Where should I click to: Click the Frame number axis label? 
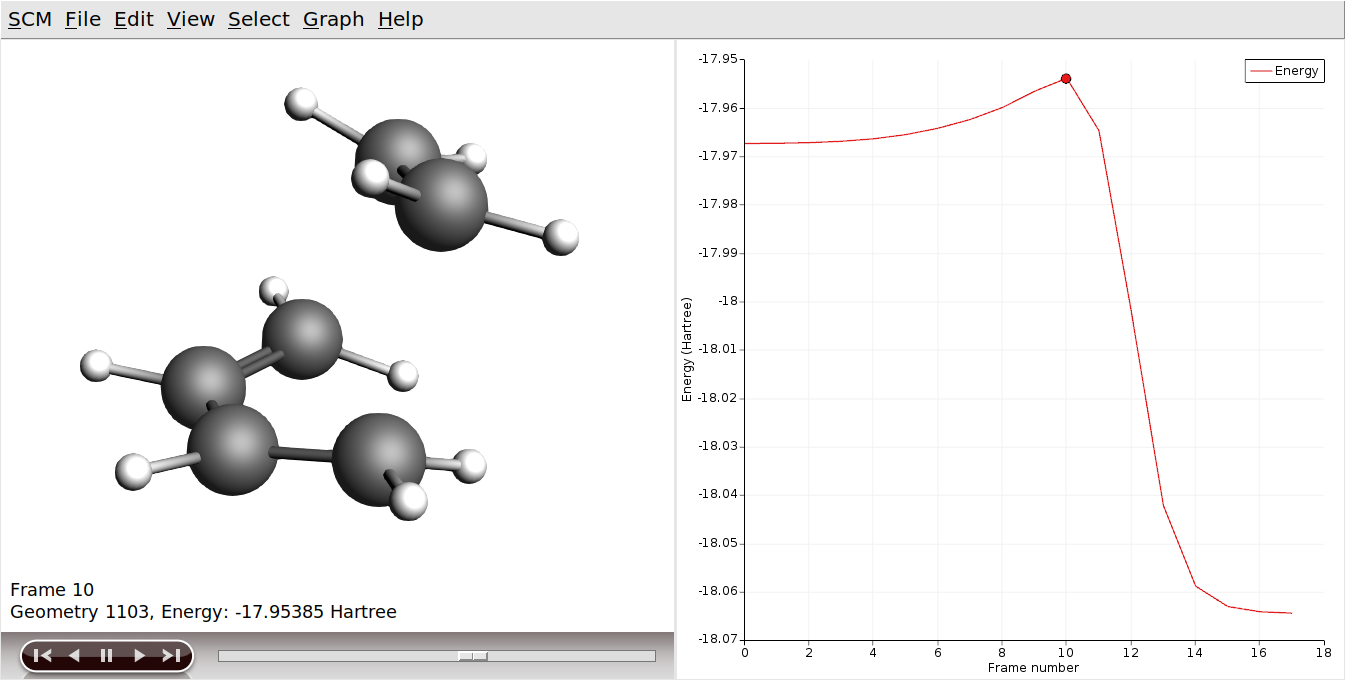click(1033, 667)
